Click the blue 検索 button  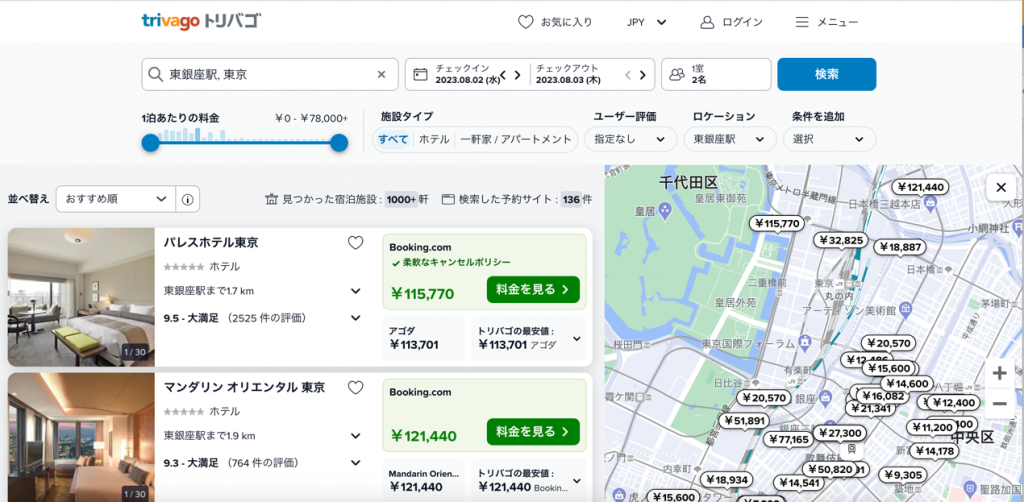(827, 74)
